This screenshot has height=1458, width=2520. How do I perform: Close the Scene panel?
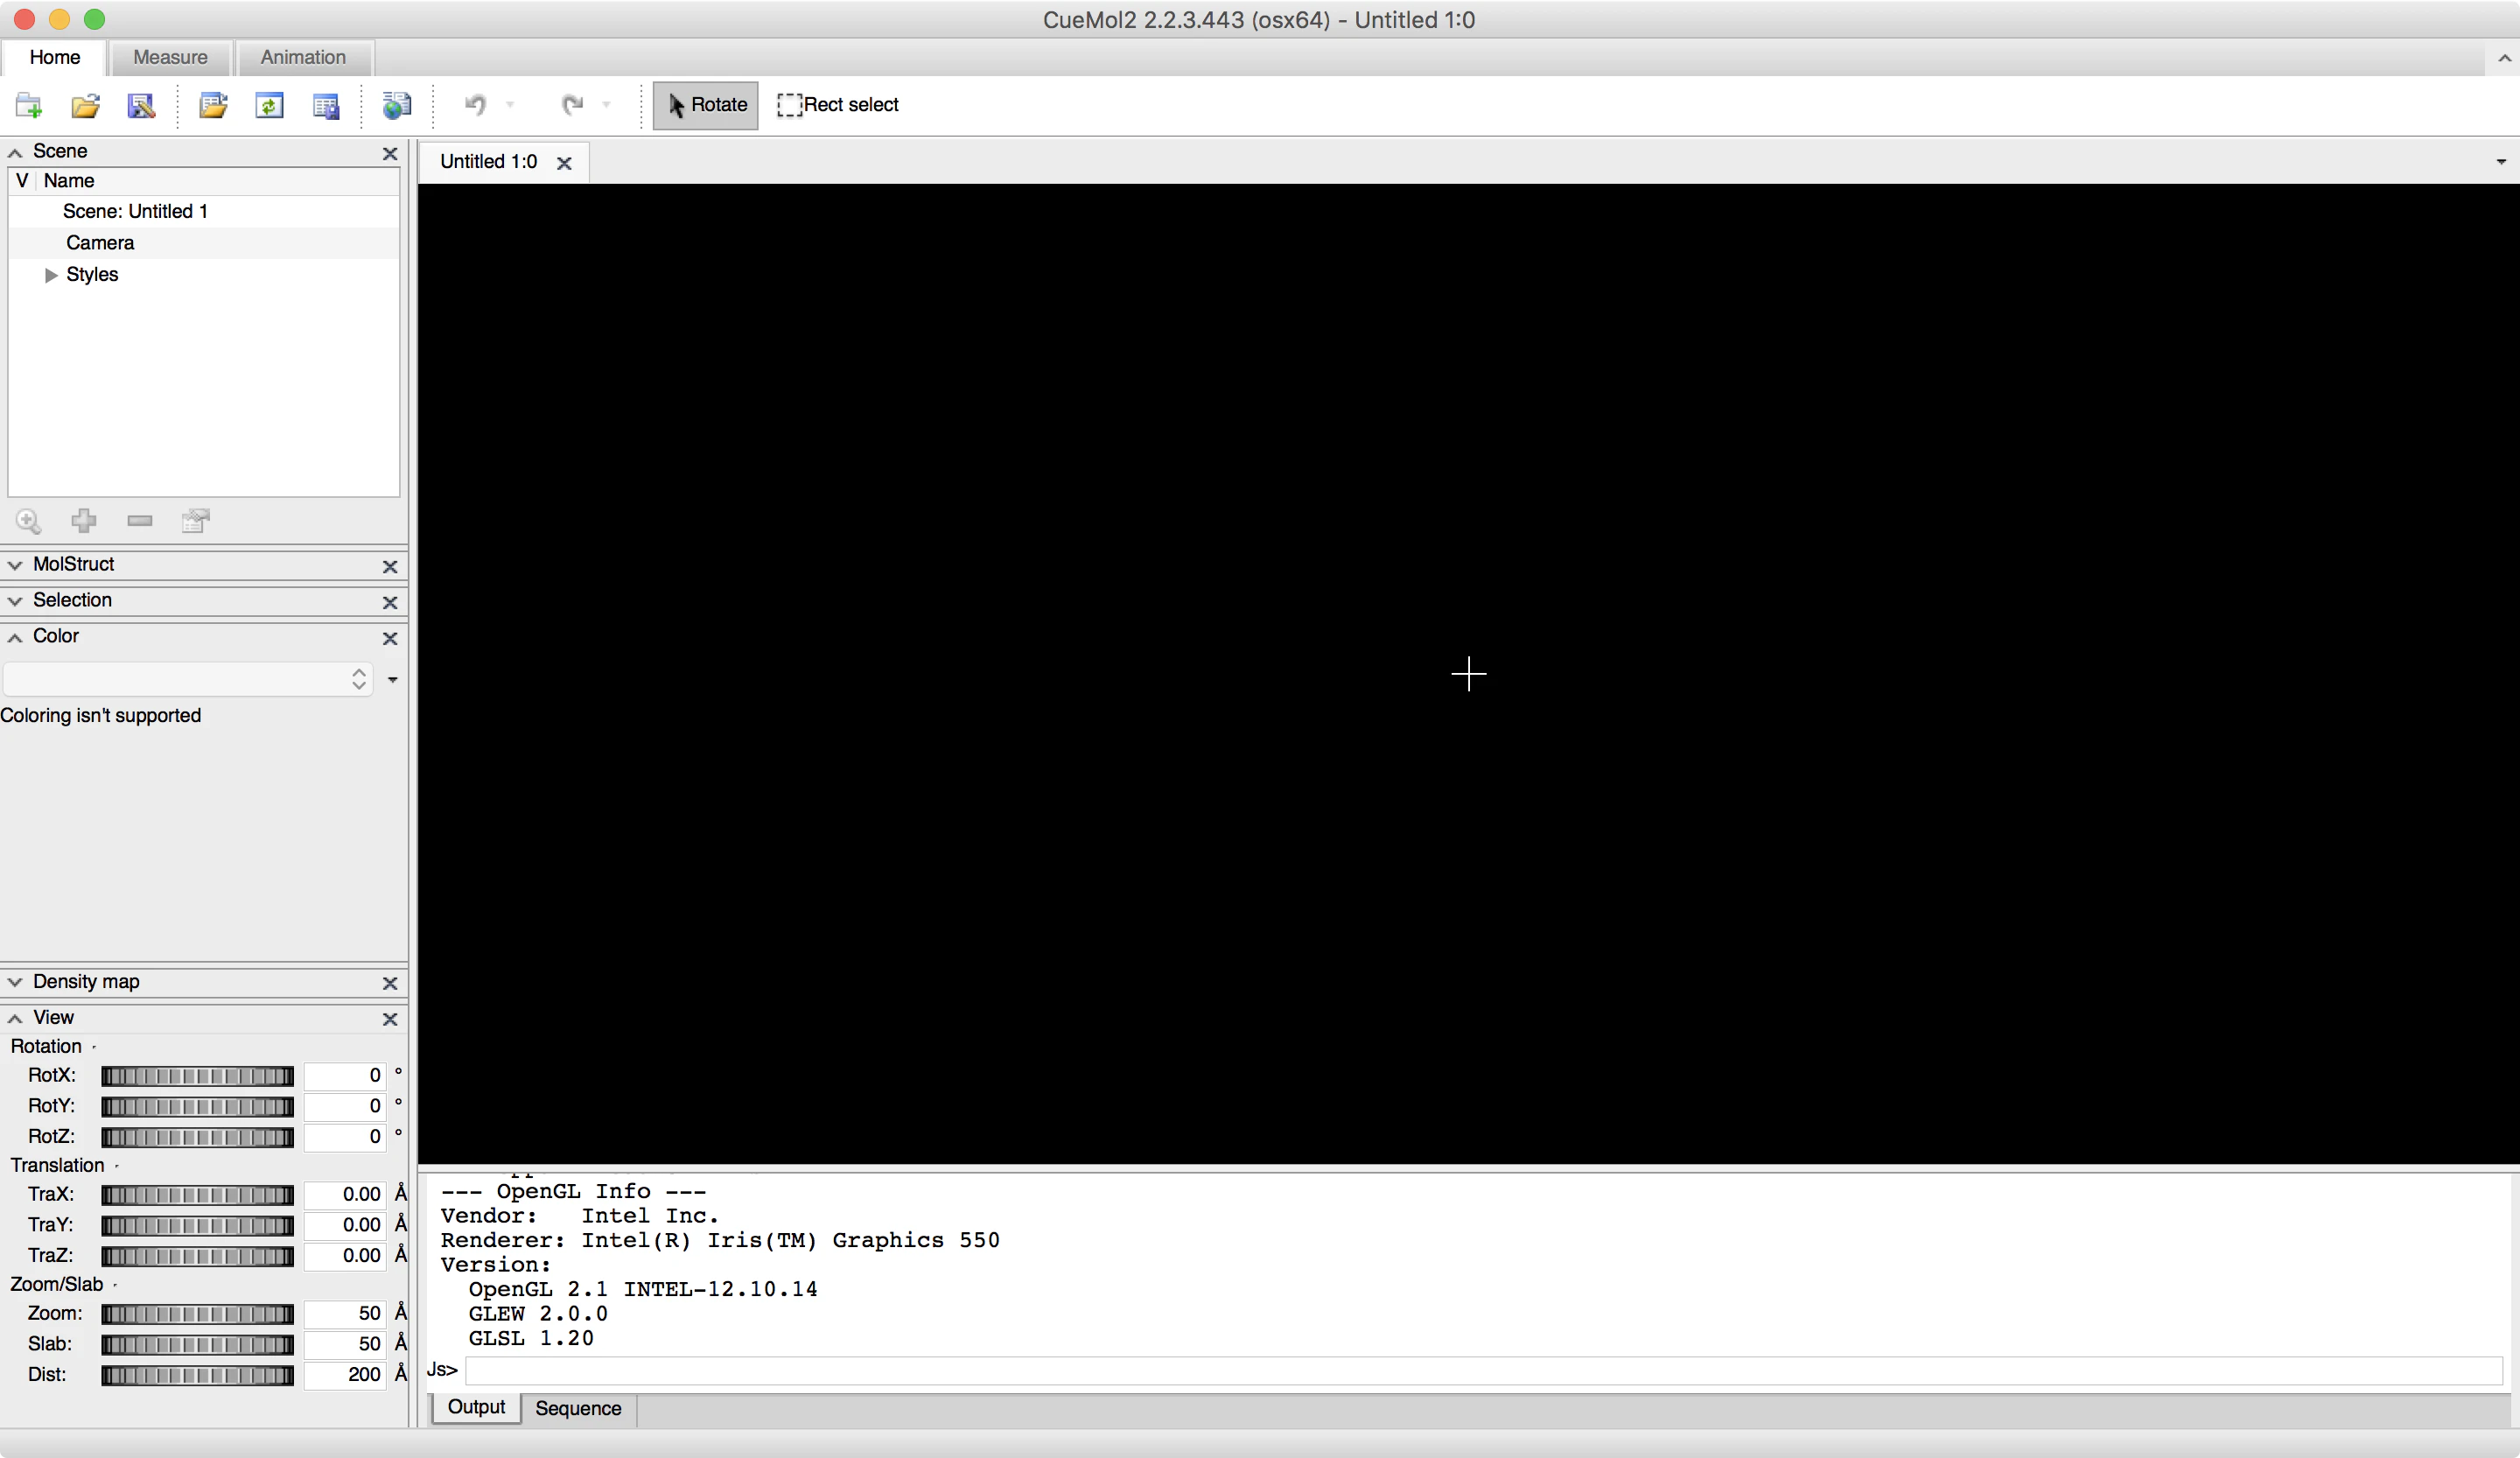tap(390, 153)
